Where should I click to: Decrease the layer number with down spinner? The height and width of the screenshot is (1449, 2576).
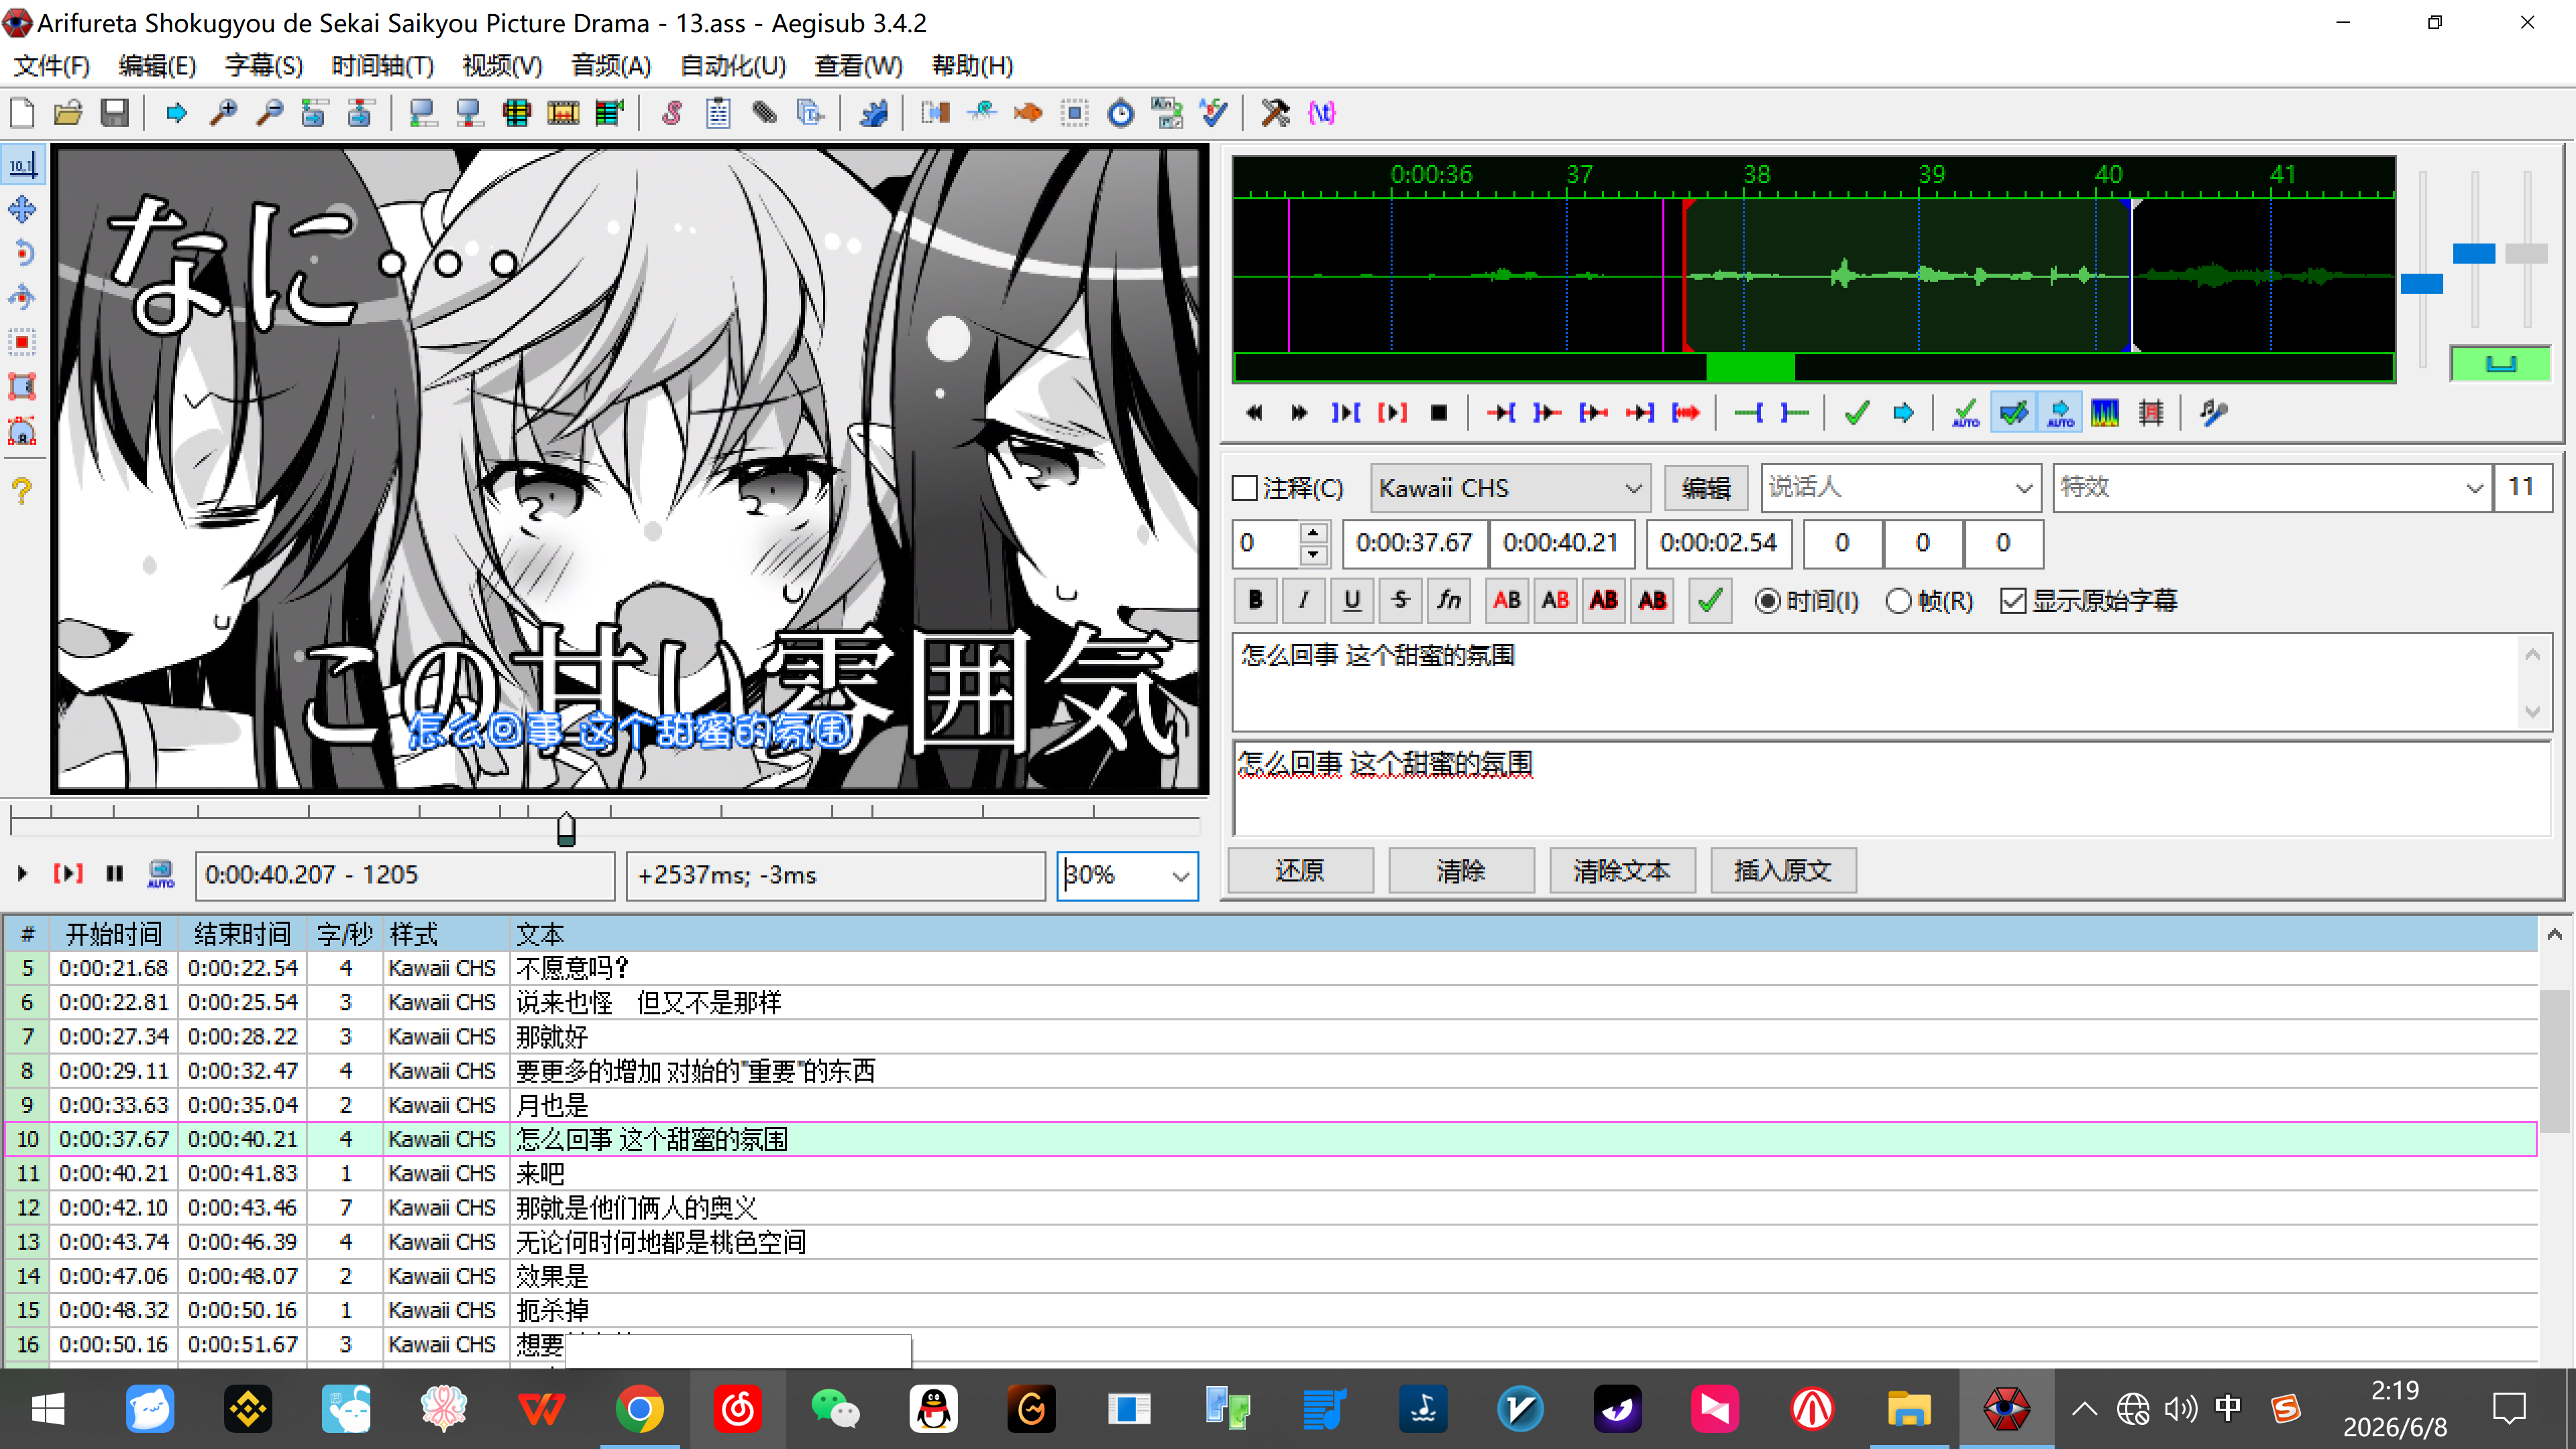1314,555
